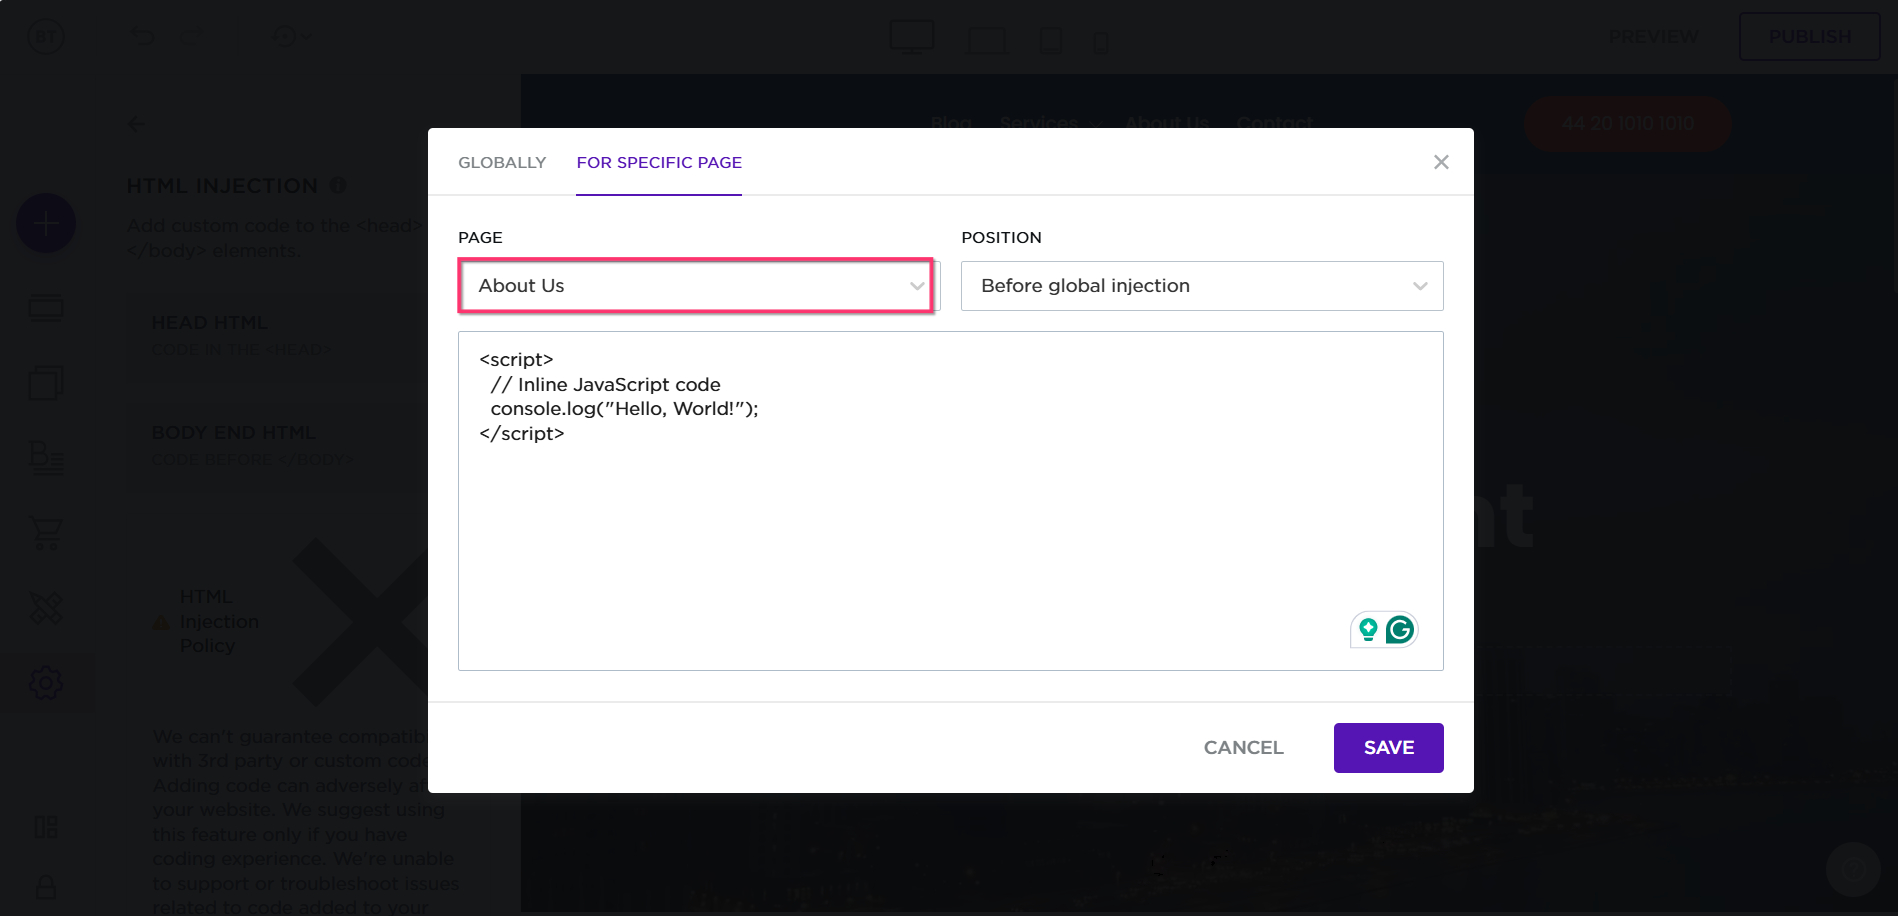Viewport: 1898px width, 916px height.
Task: Click the help icon in bottom-right corner
Action: pyautogui.click(x=1855, y=869)
